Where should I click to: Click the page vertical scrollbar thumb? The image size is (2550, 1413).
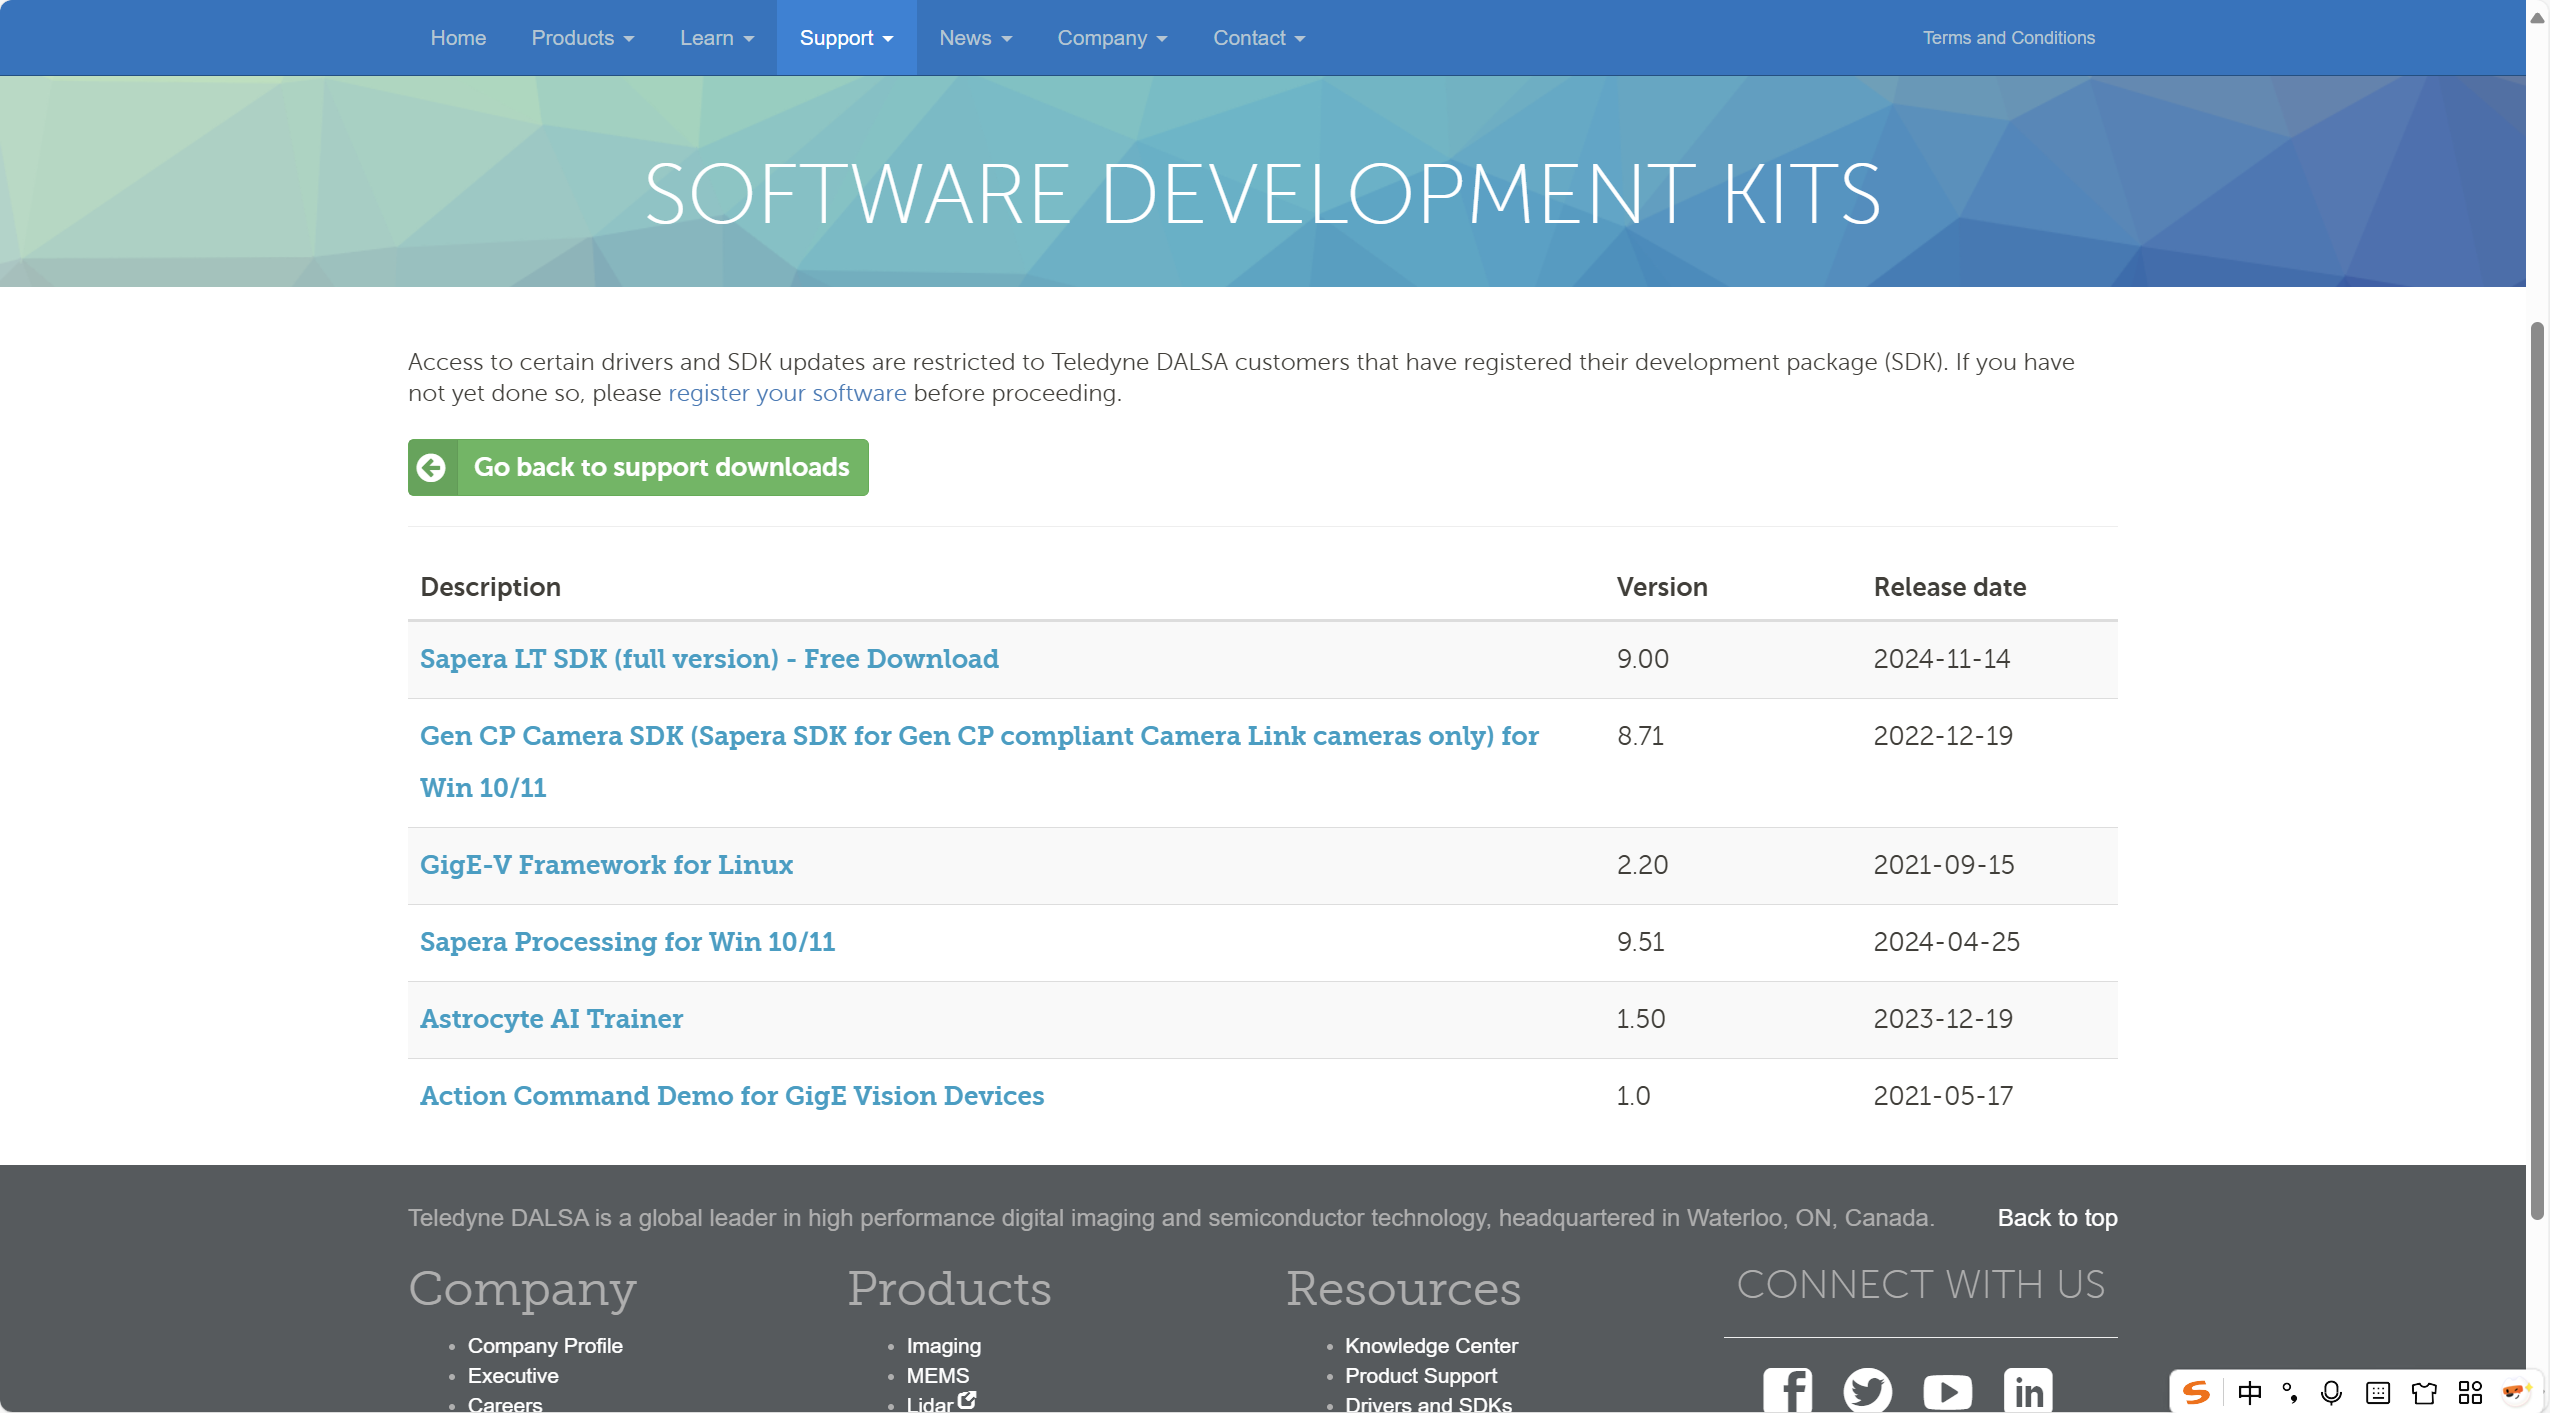2537,770
